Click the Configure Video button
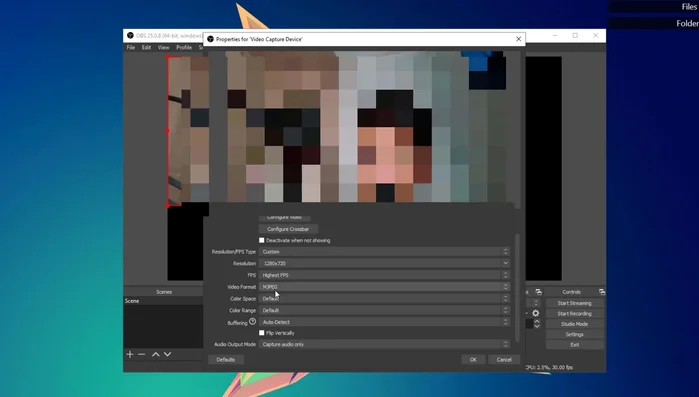This screenshot has height=397, width=699. (284, 217)
